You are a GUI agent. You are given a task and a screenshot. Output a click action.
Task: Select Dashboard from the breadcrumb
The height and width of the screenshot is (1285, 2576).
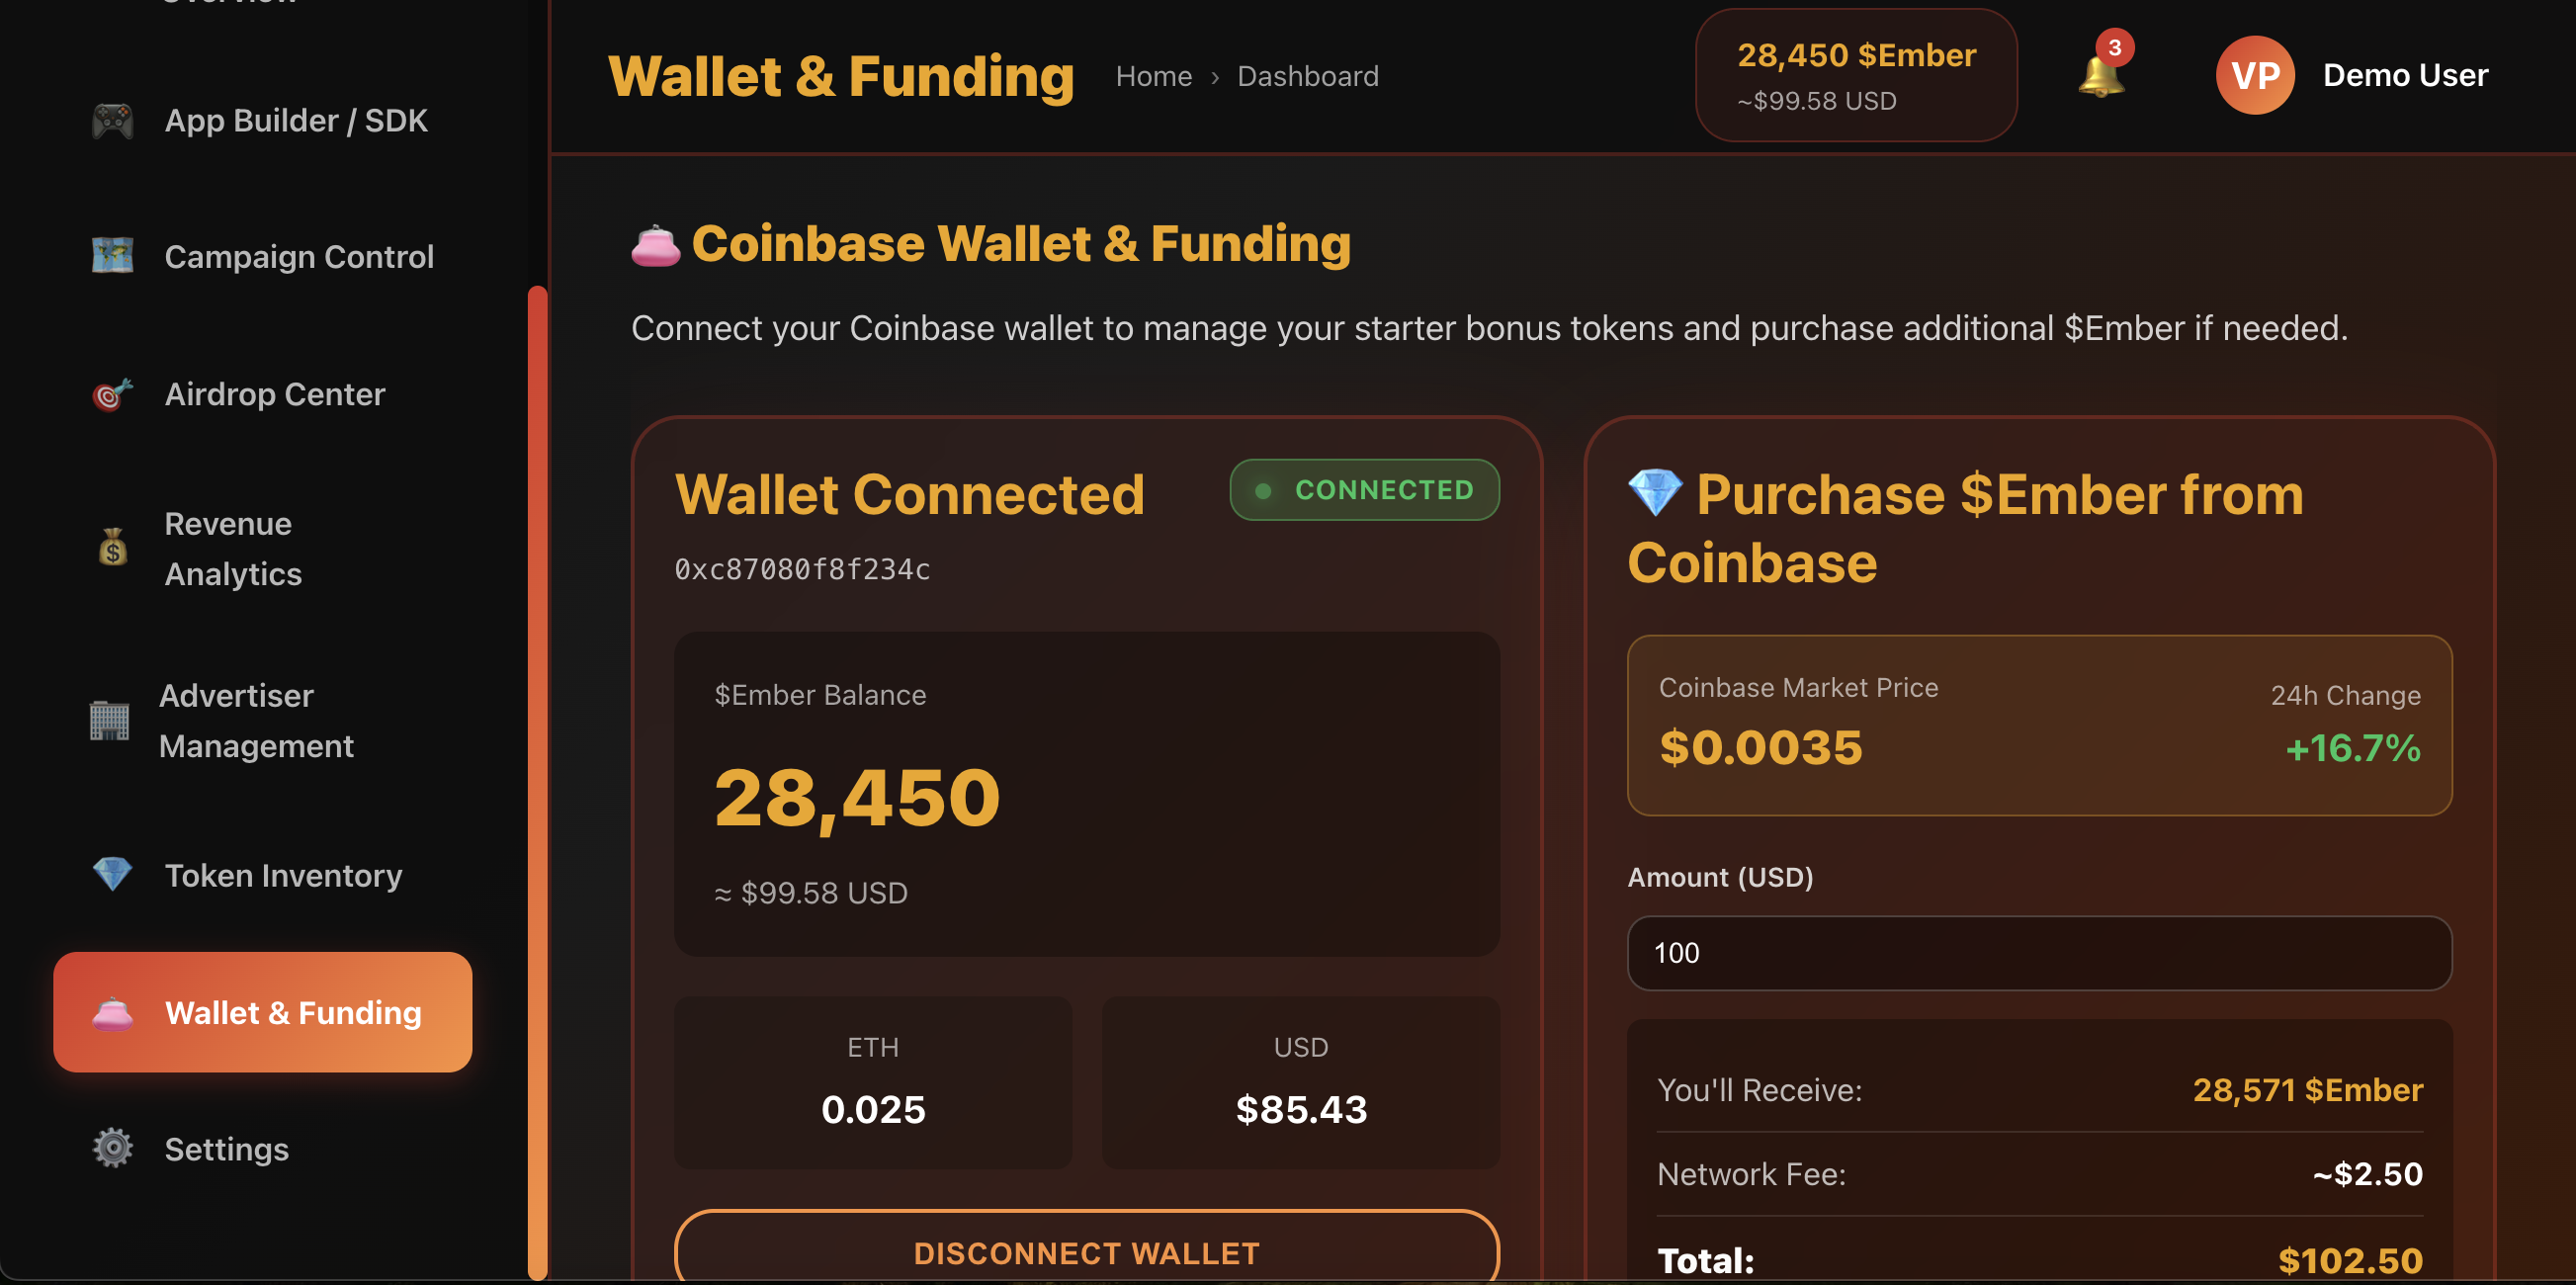click(1307, 76)
